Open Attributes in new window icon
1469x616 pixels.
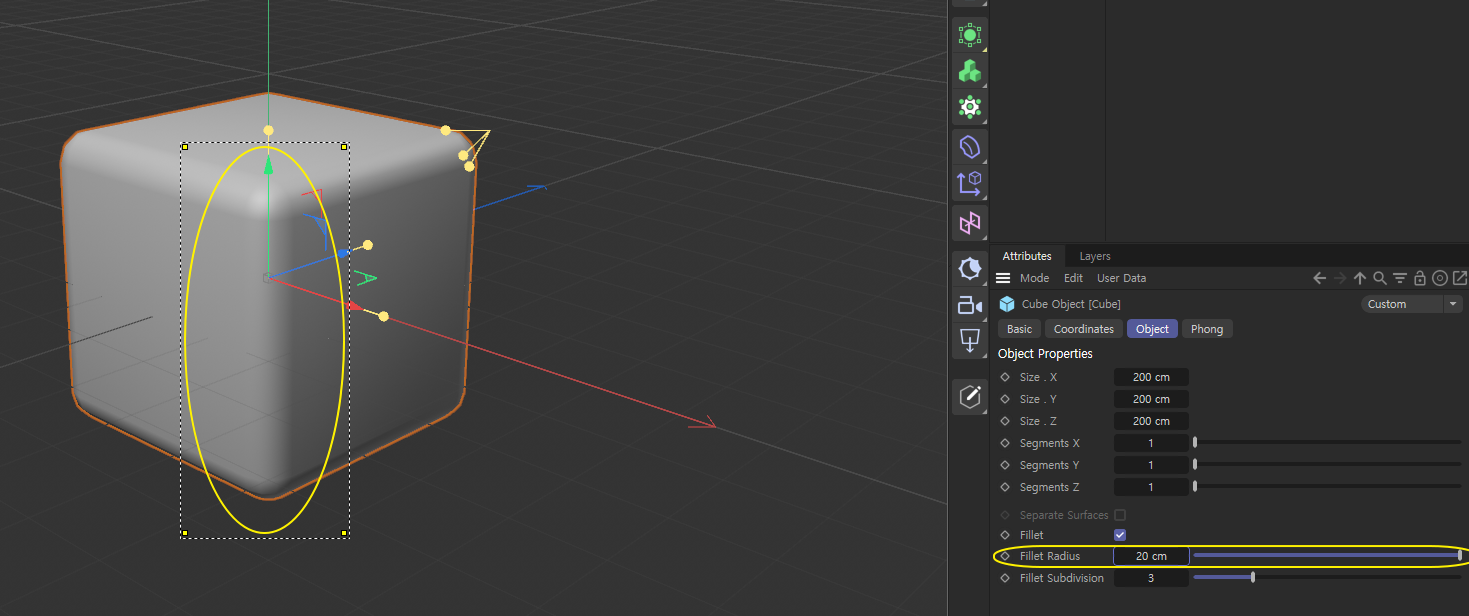[x=1460, y=278]
